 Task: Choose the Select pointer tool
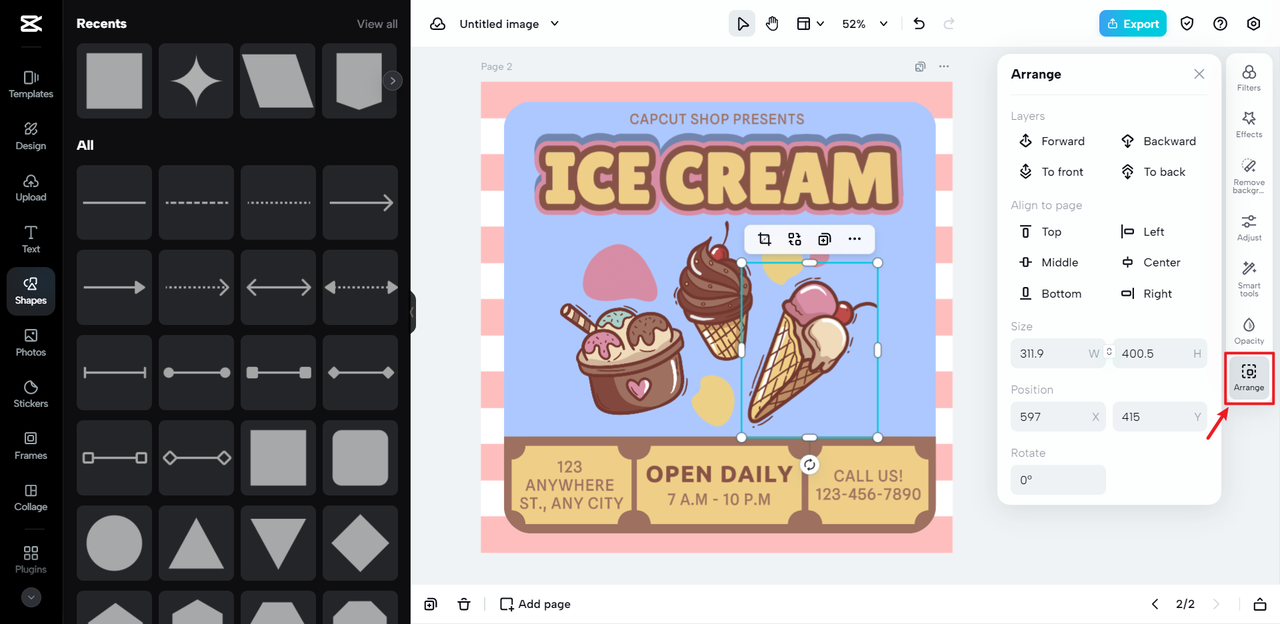point(742,24)
